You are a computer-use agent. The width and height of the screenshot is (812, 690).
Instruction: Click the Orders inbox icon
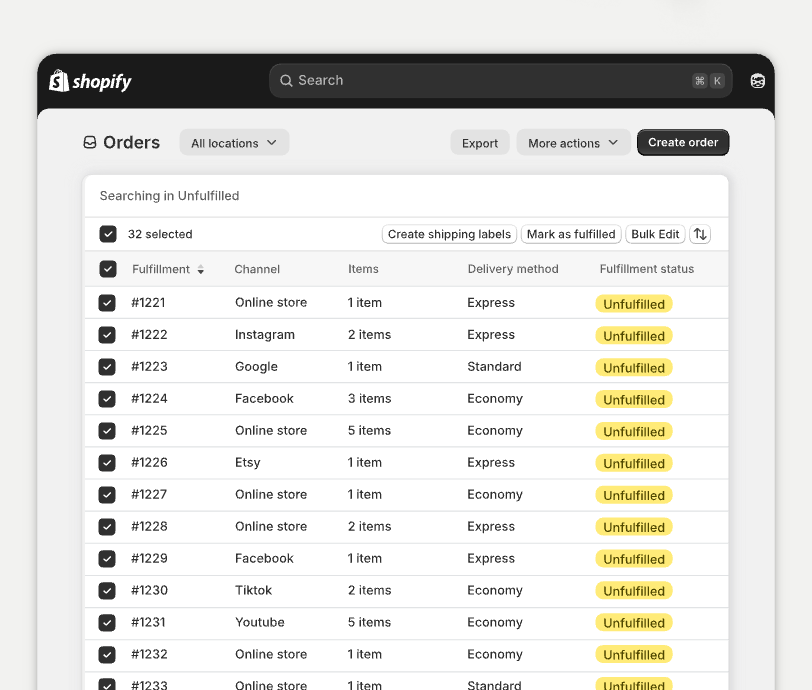90,143
